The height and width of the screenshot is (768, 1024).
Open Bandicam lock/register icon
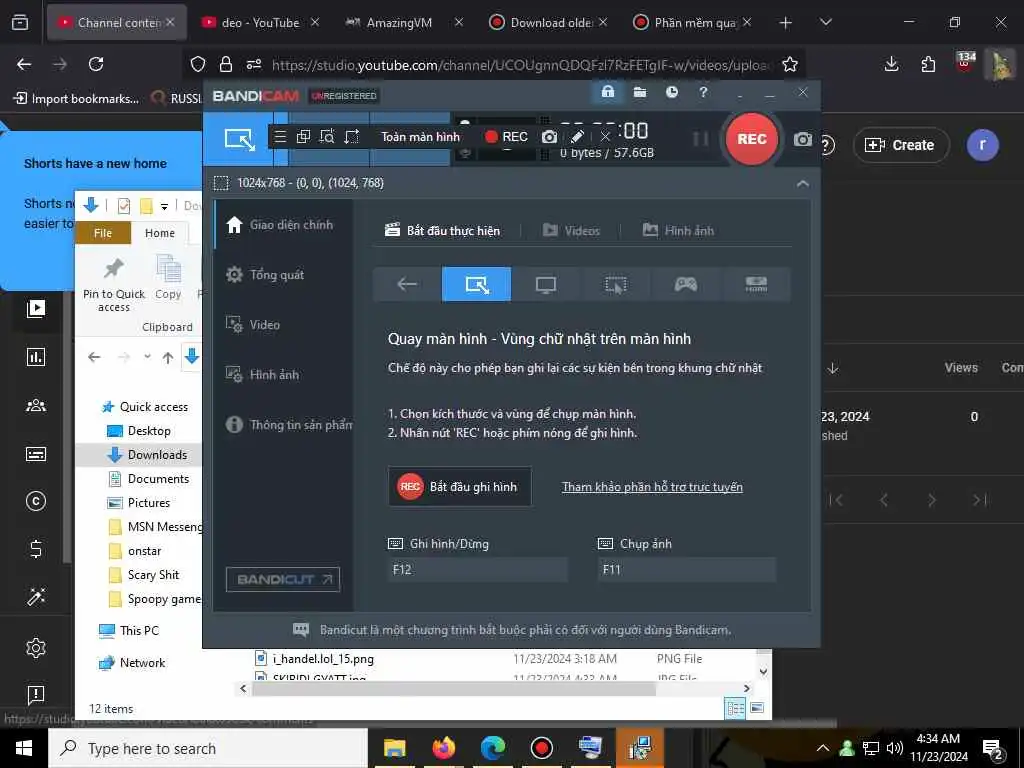pyautogui.click(x=608, y=92)
